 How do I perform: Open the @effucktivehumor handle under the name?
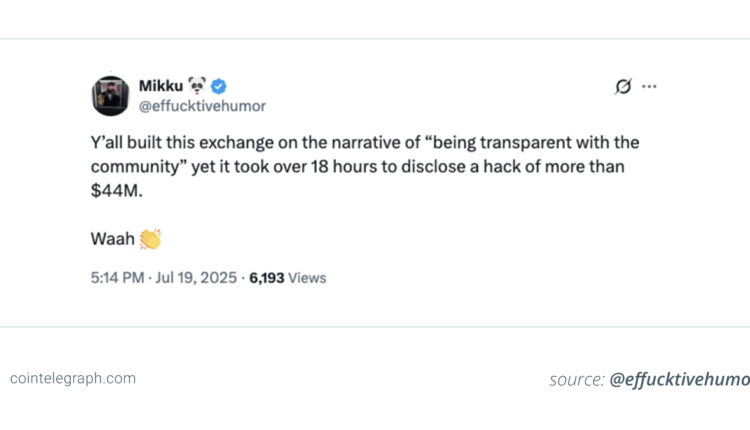point(202,105)
